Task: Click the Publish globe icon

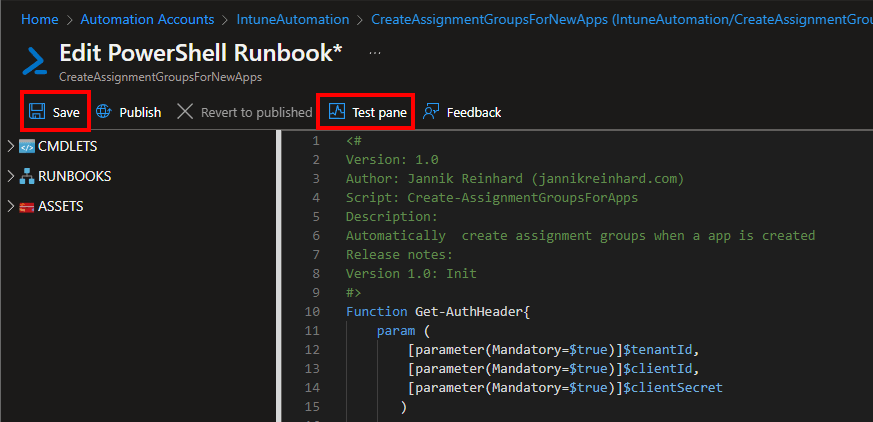Action: [x=104, y=112]
